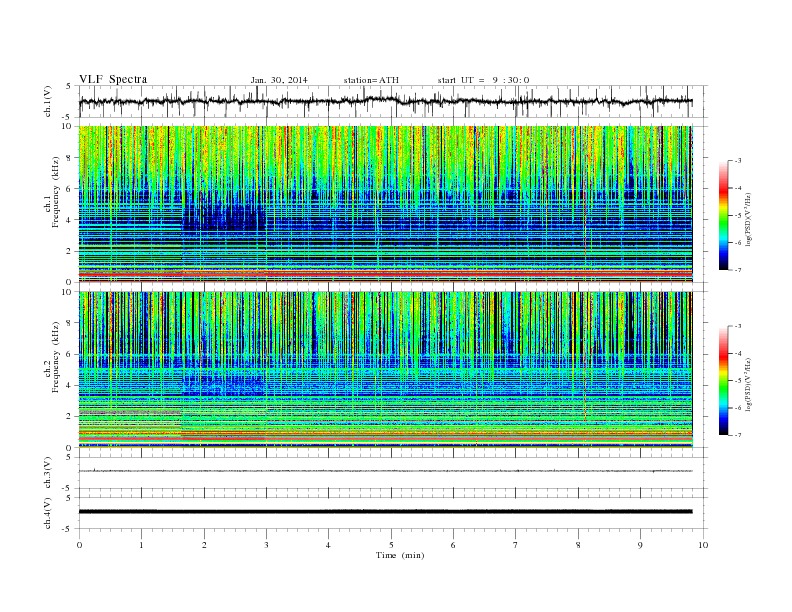
Task: Click the ch.2 frequency axis "2" tick label
Action: click(69, 417)
